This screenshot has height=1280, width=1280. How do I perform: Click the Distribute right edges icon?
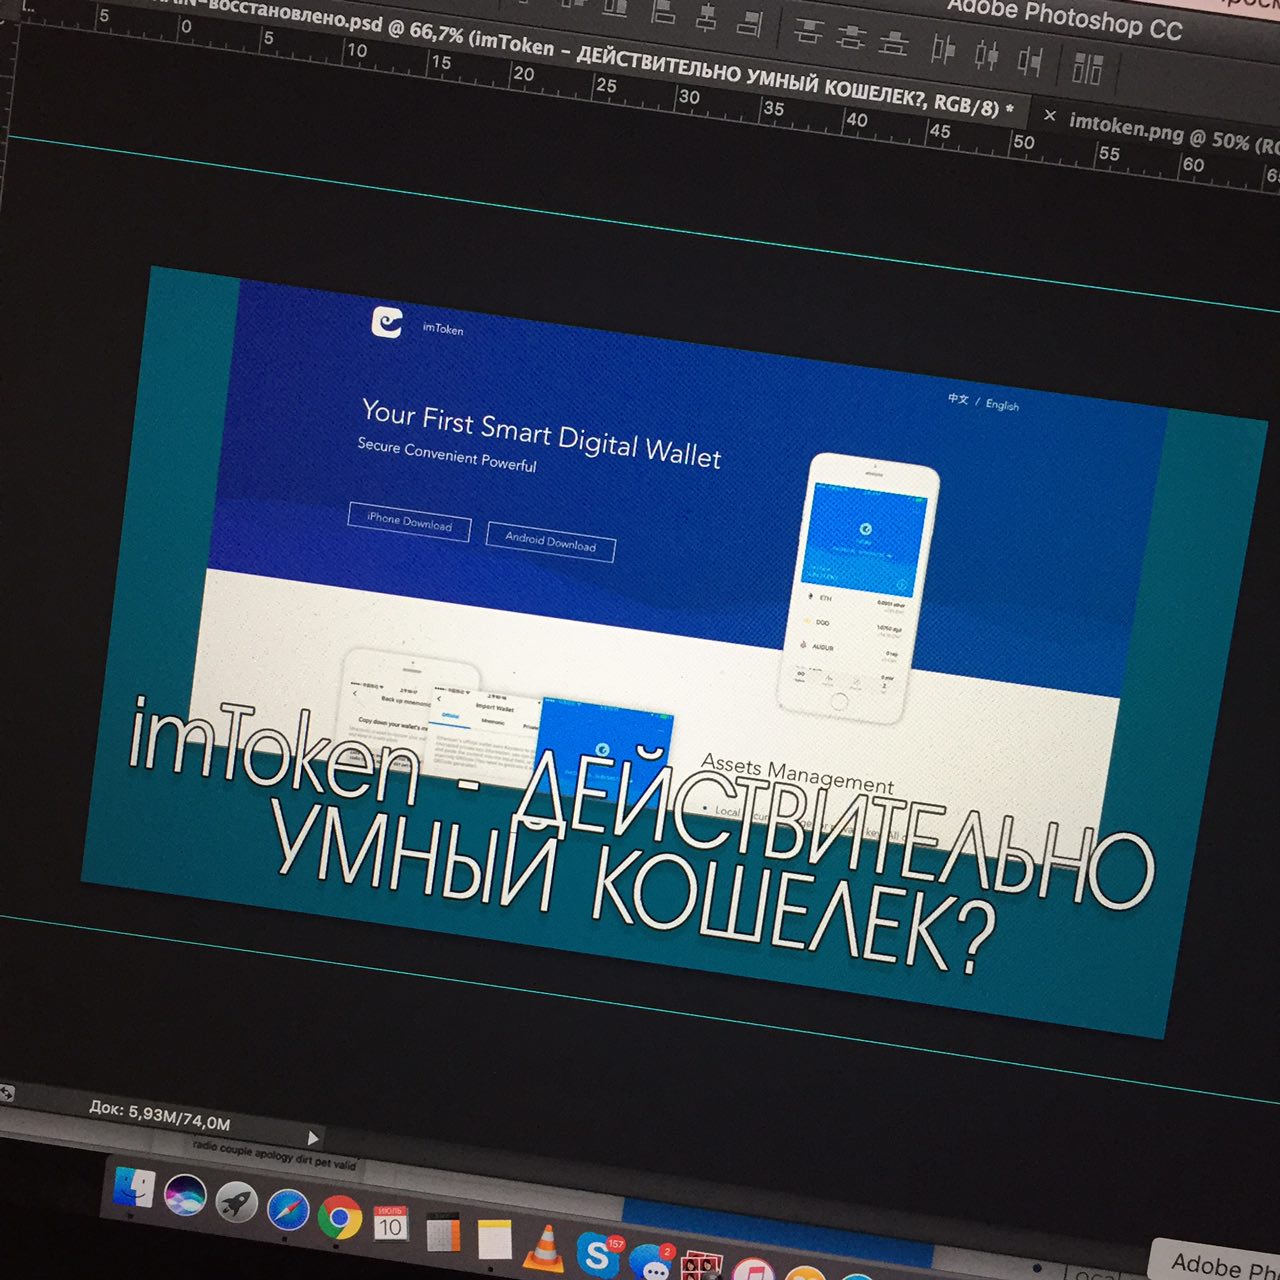tap(1029, 60)
